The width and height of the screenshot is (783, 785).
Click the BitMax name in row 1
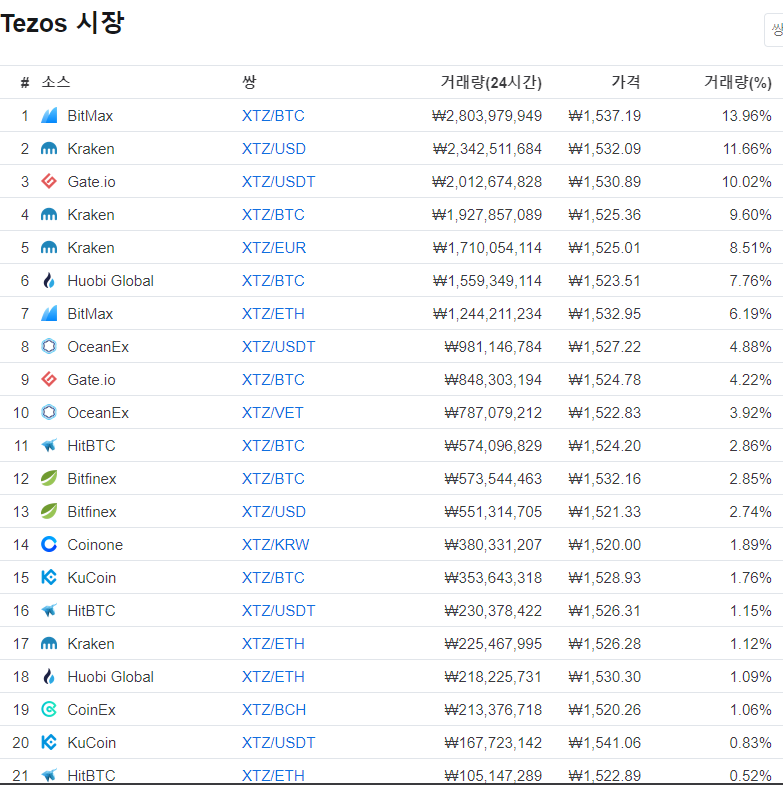[x=90, y=116]
